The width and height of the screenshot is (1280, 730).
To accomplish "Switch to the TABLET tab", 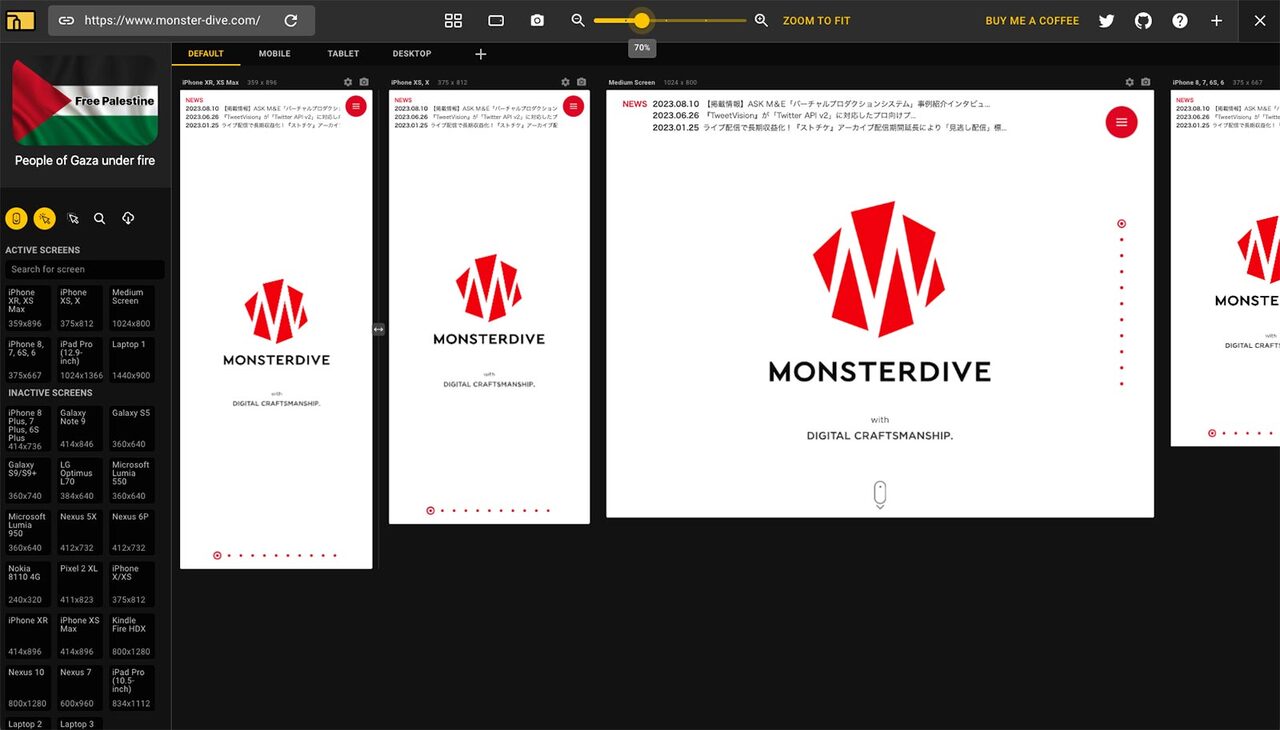I will click(x=343, y=54).
